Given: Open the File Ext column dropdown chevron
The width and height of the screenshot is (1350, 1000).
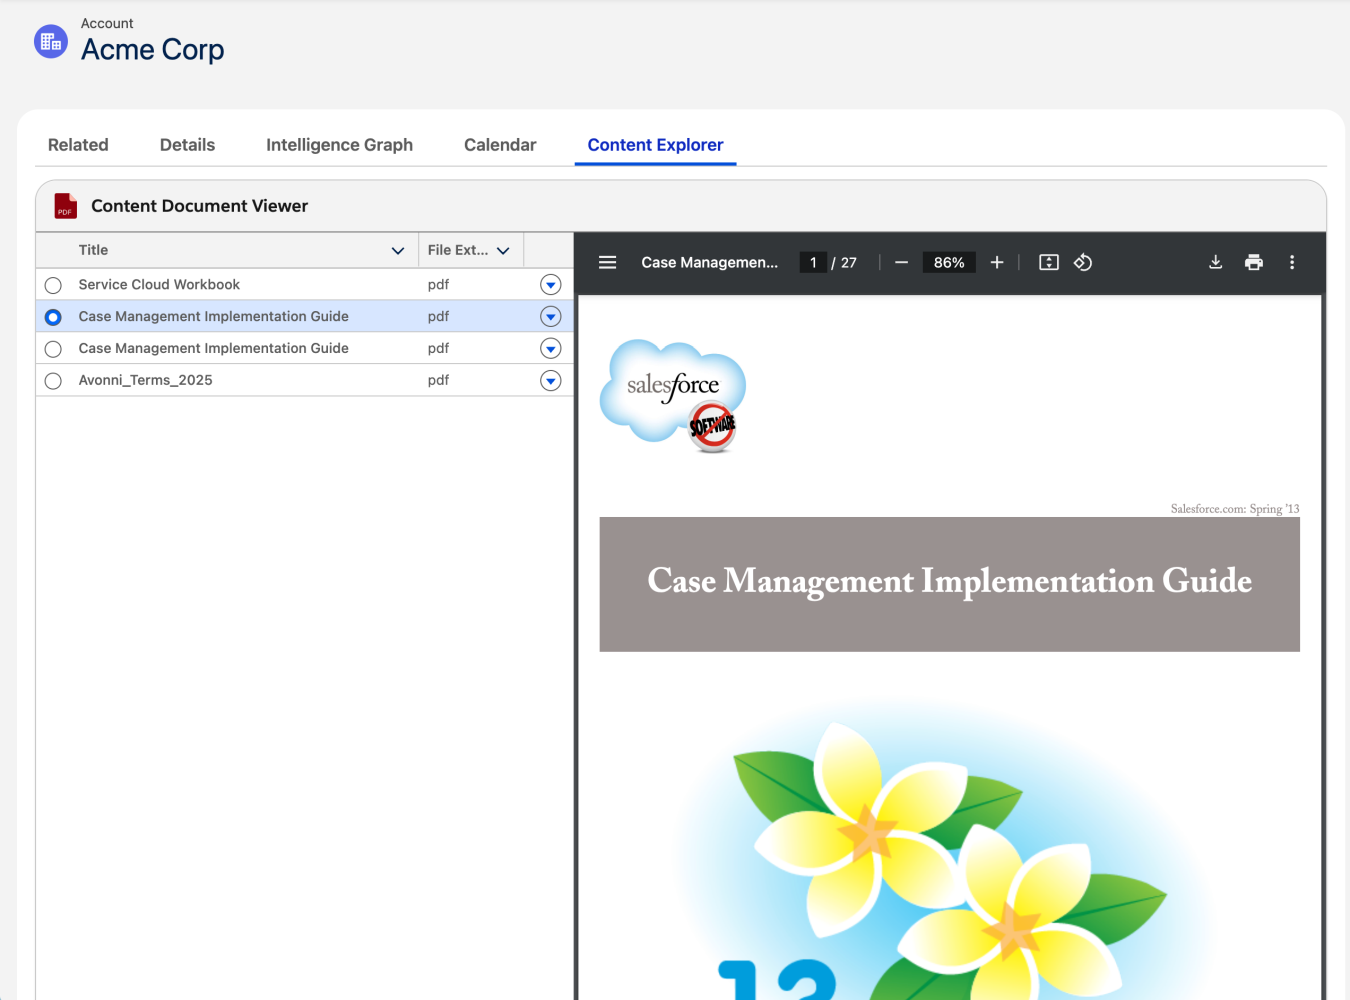Looking at the screenshot, I should click(503, 251).
